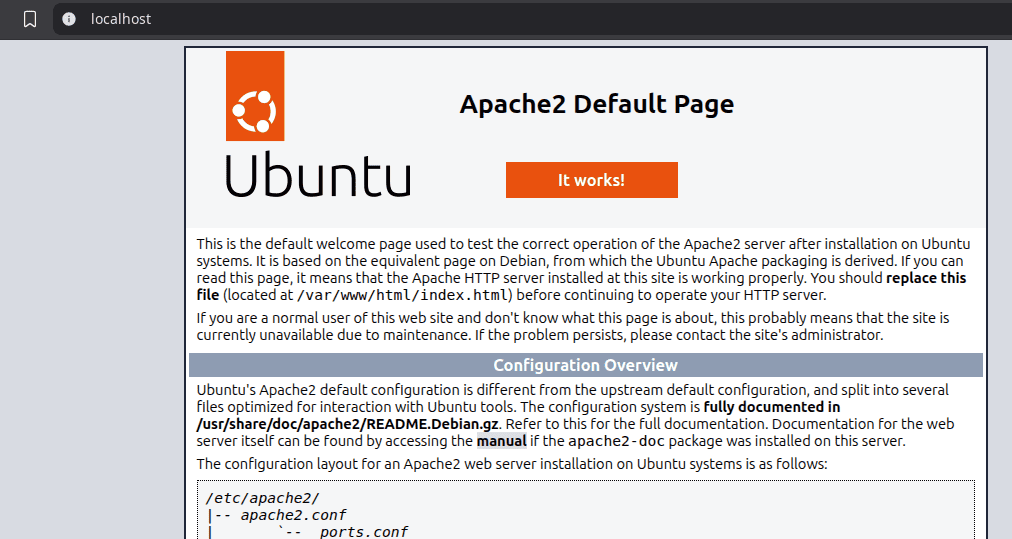Image resolution: width=1012 pixels, height=539 pixels.
Task: Click the ports.conf entry in config tree
Action: click(364, 532)
